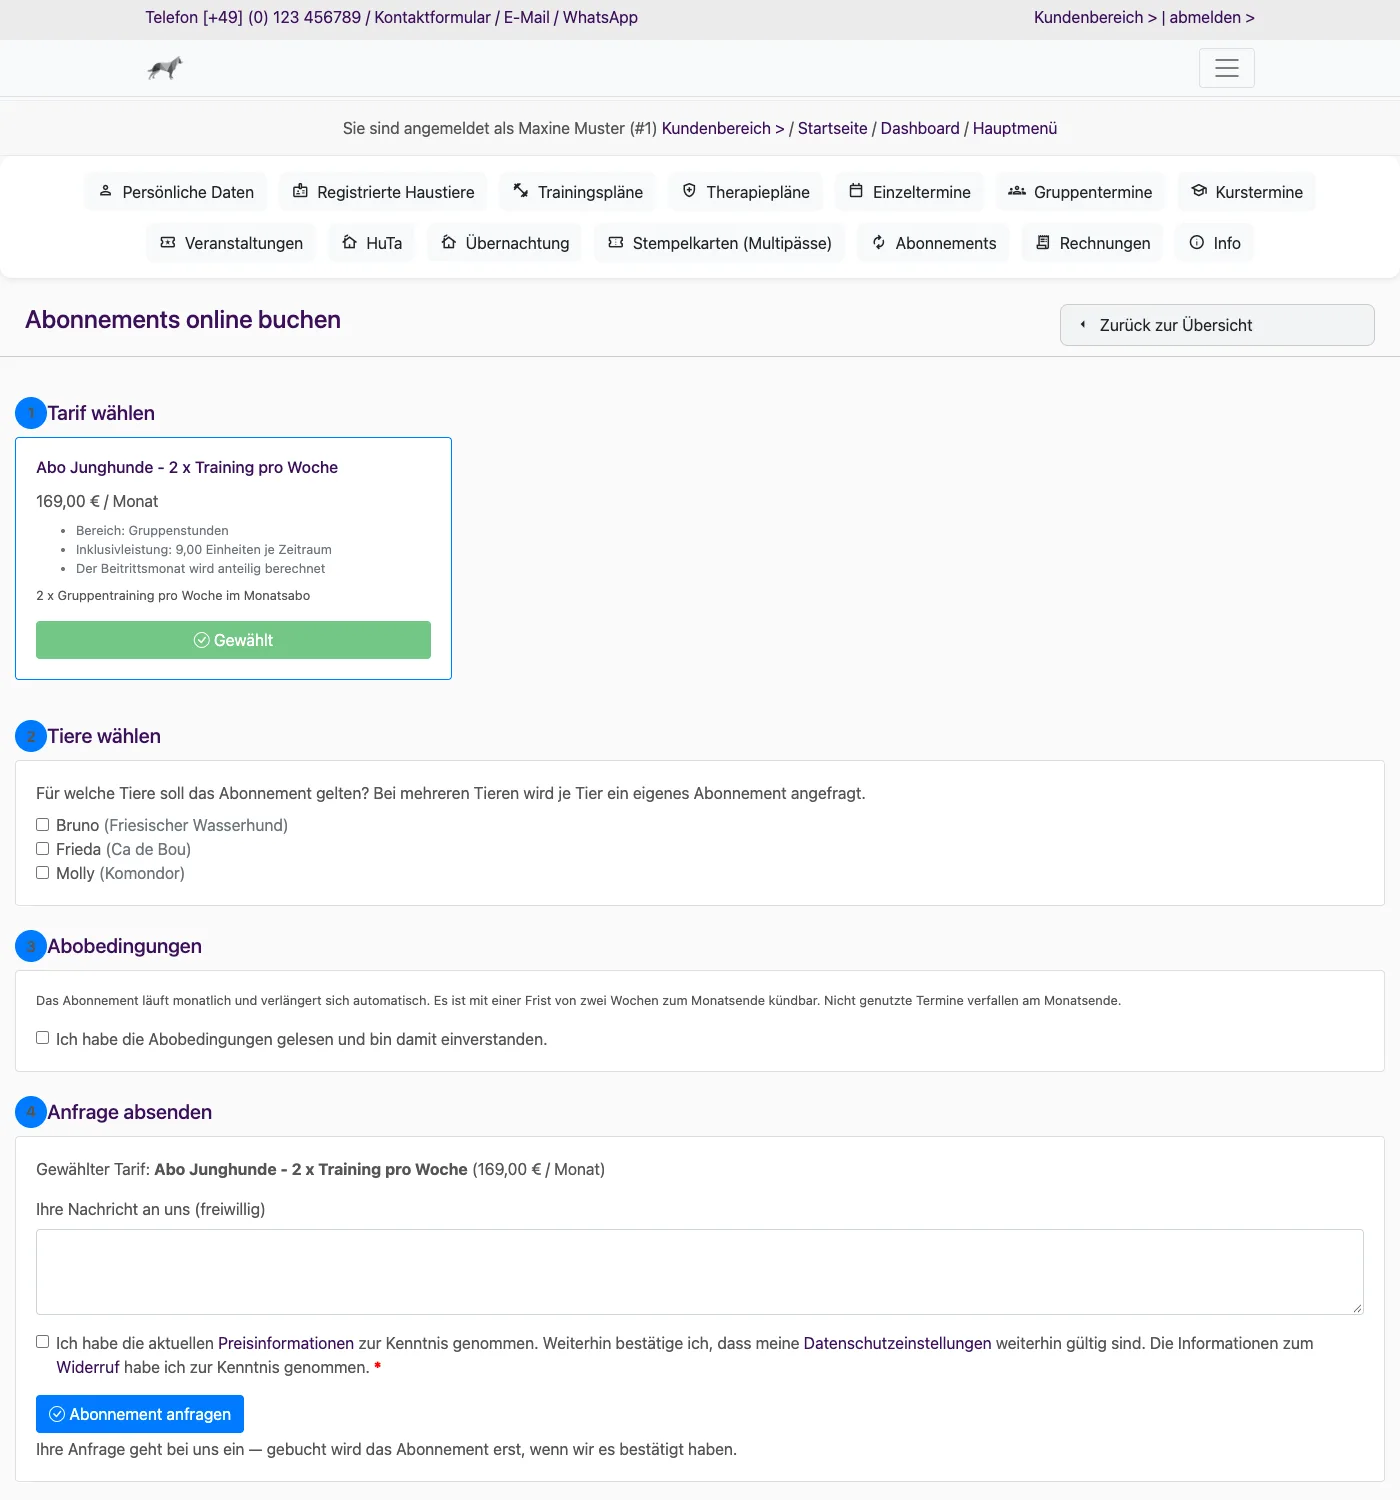Screen dimensions: 1400x1500
Task: Confirm the Preisinformationen acknowledgement checkbox
Action: click(43, 1342)
